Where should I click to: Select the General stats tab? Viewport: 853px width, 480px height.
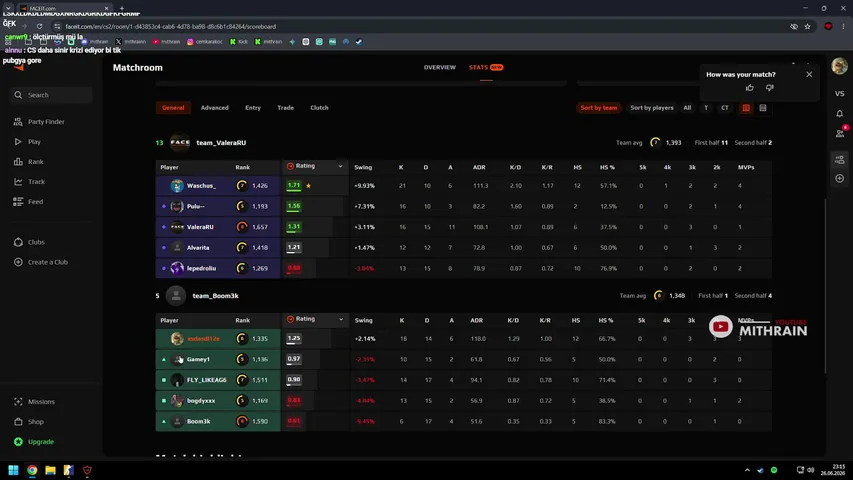point(173,108)
